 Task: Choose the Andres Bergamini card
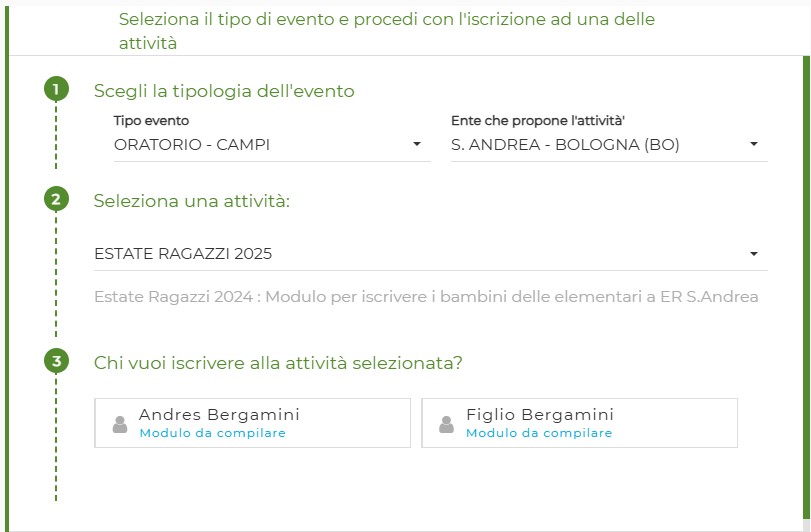coord(252,423)
